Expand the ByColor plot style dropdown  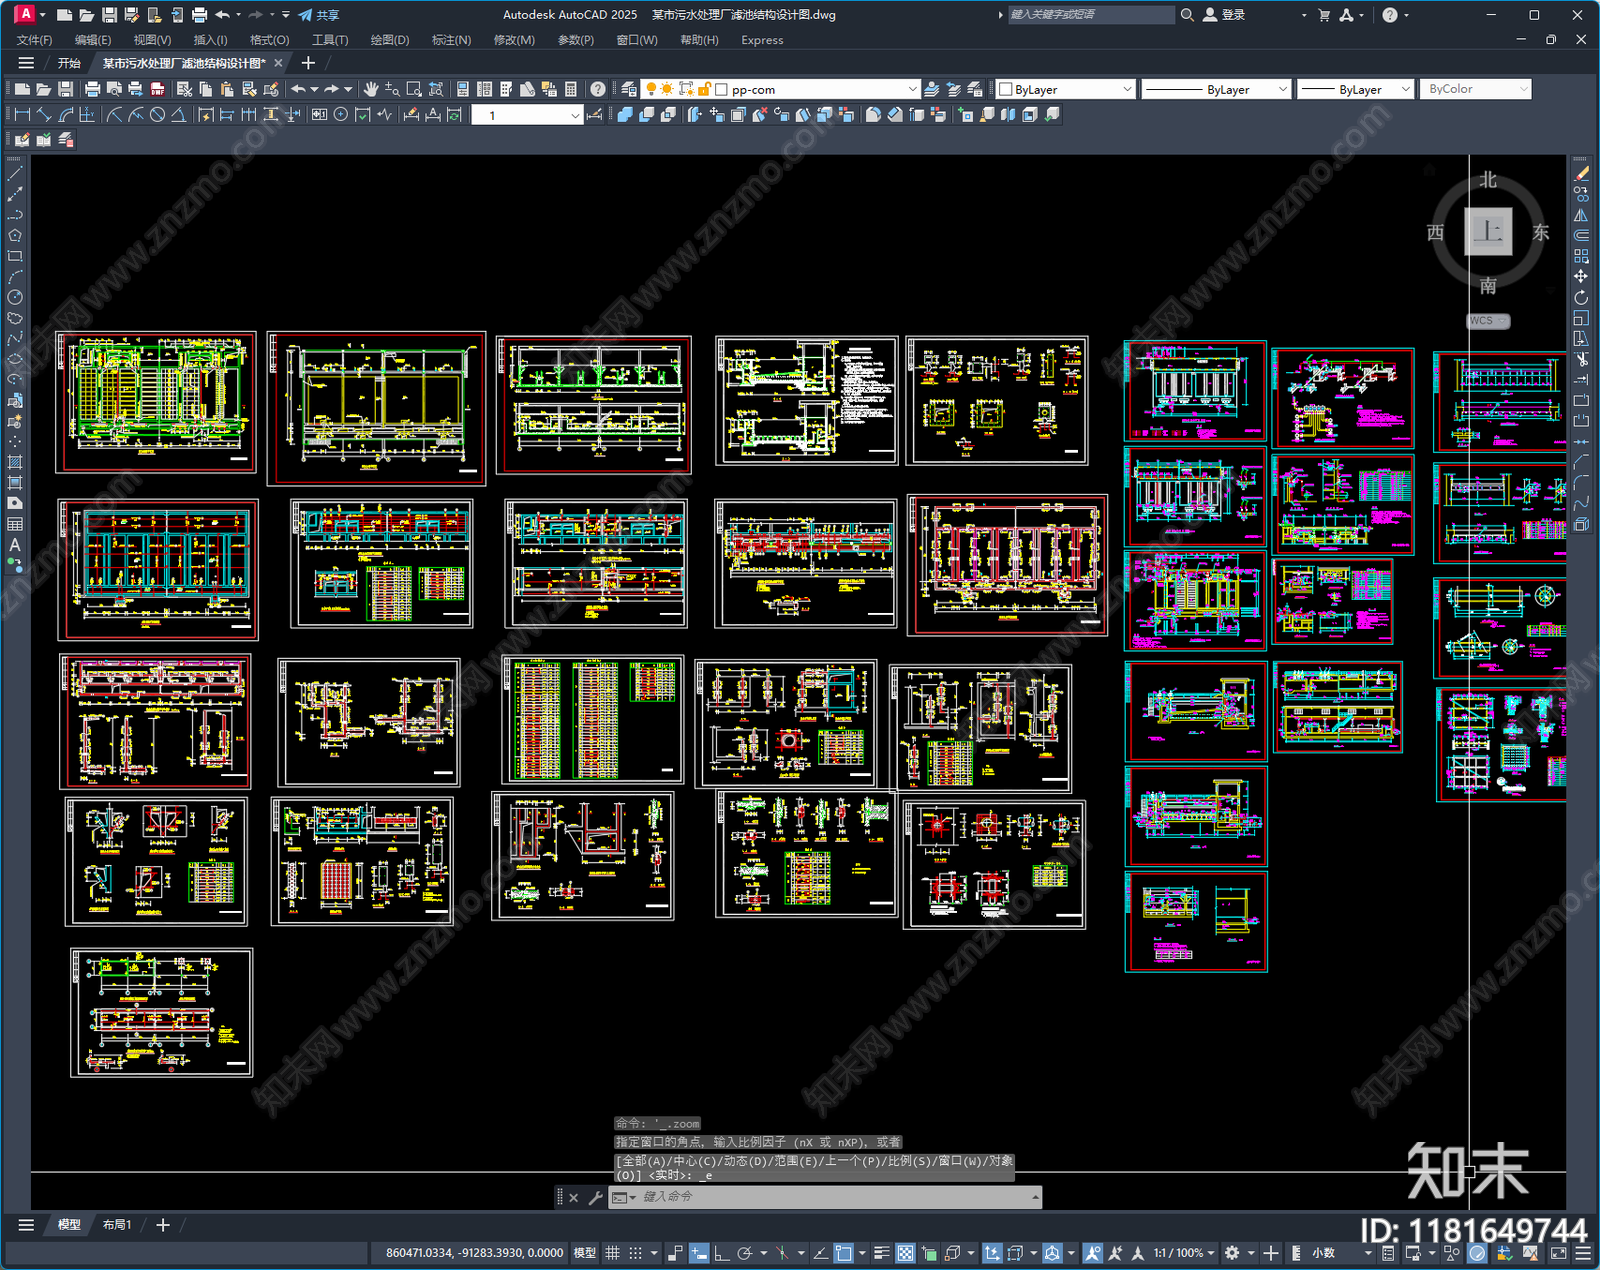1523,89
